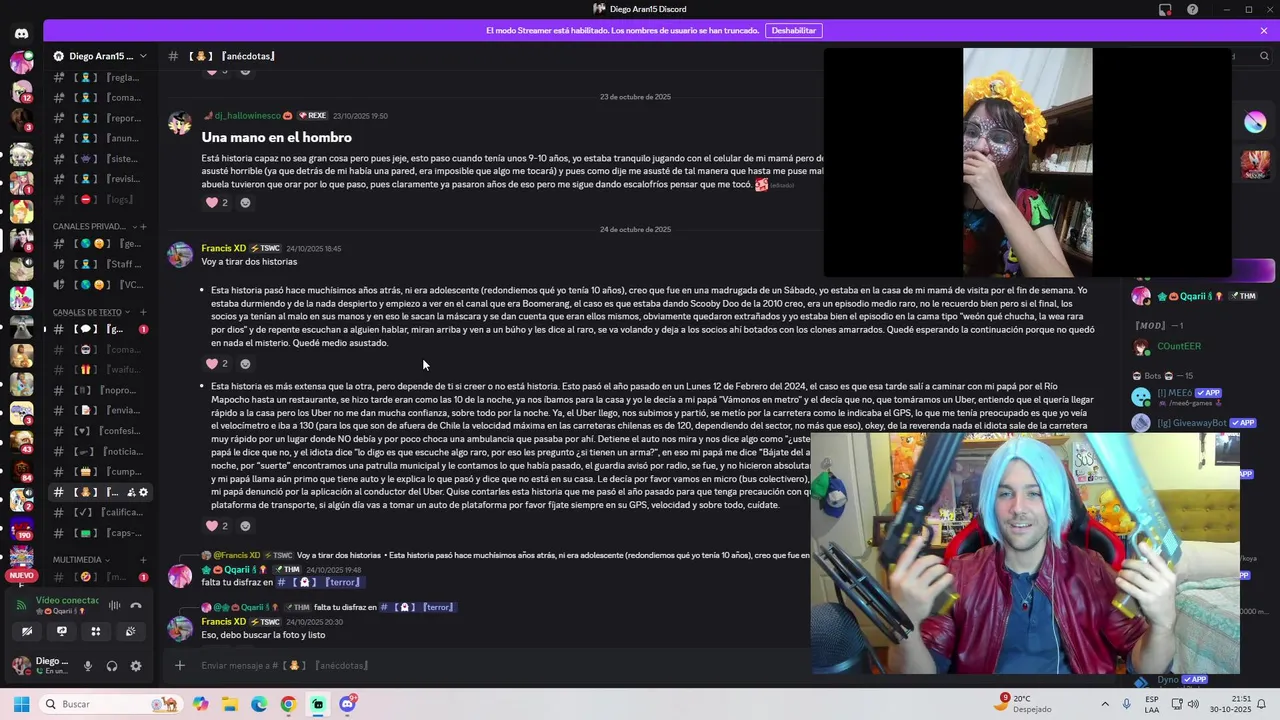The width and height of the screenshot is (1280, 720).
Task: Add reaction to Una mano en el hombro post
Action: (x=245, y=203)
